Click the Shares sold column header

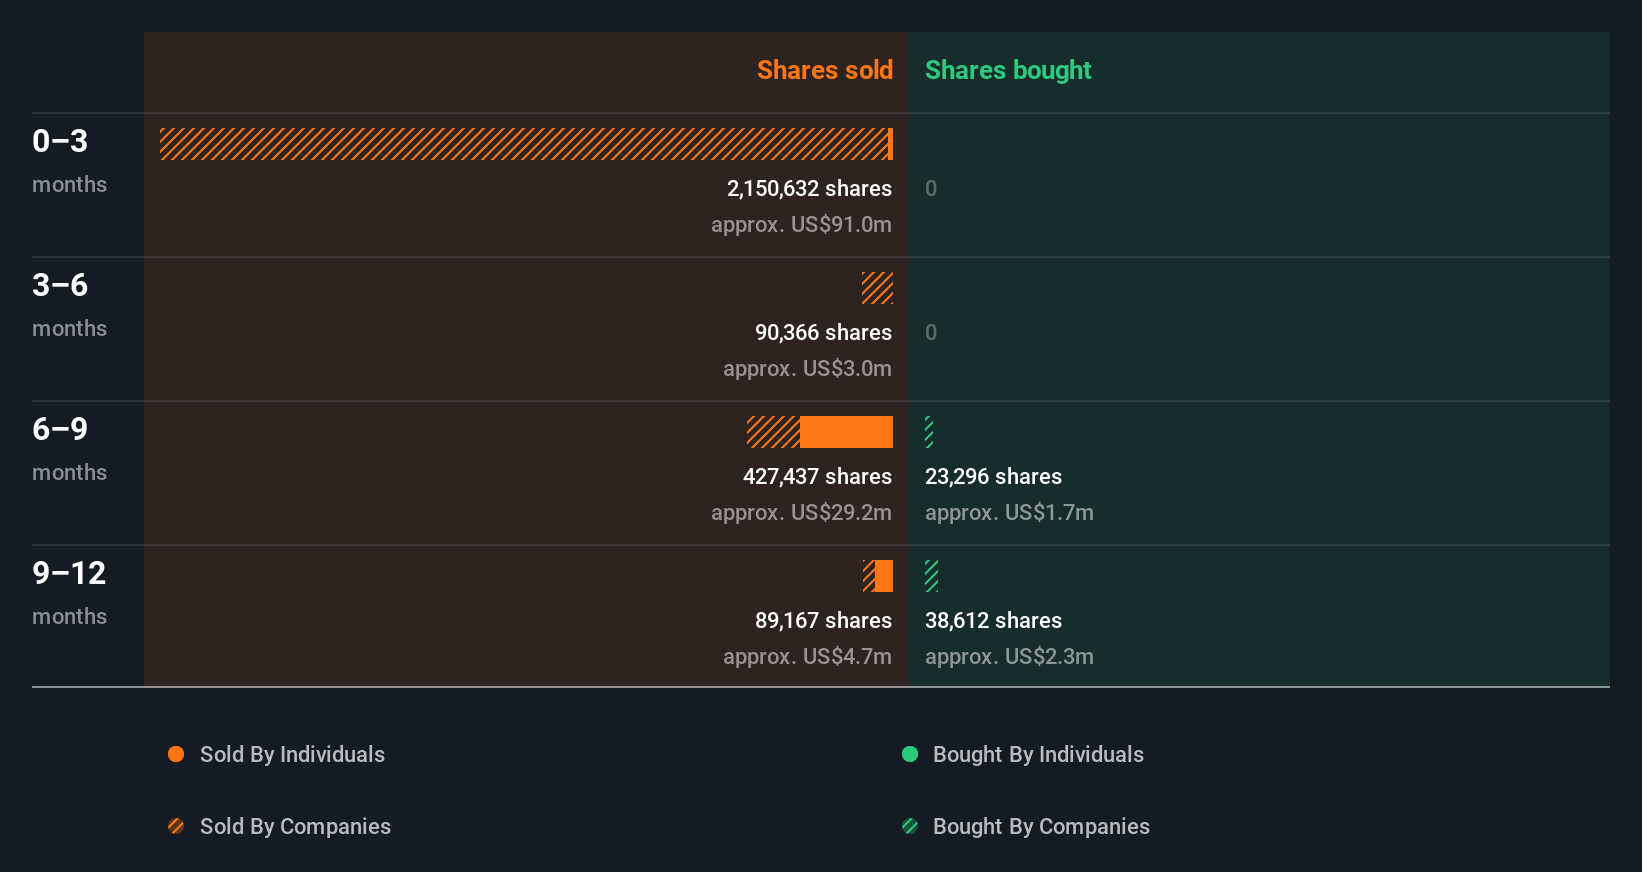pos(825,70)
